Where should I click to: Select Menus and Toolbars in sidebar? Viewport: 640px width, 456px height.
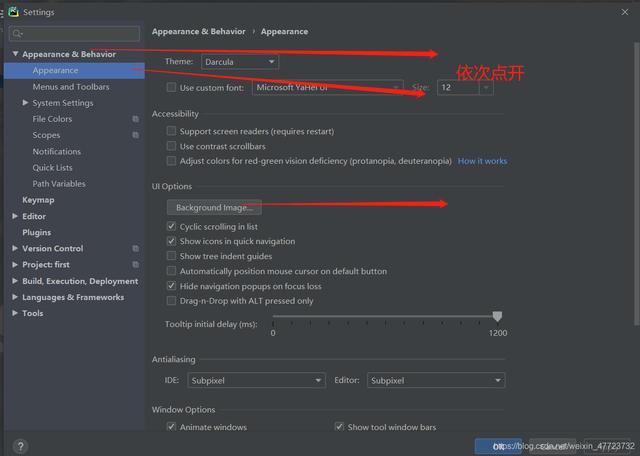click(x=70, y=87)
